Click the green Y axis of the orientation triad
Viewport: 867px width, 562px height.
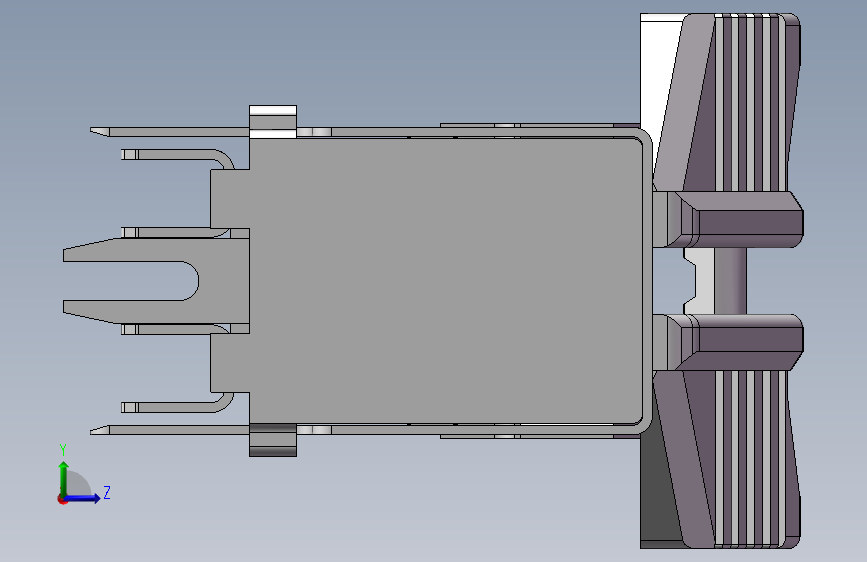point(64,479)
